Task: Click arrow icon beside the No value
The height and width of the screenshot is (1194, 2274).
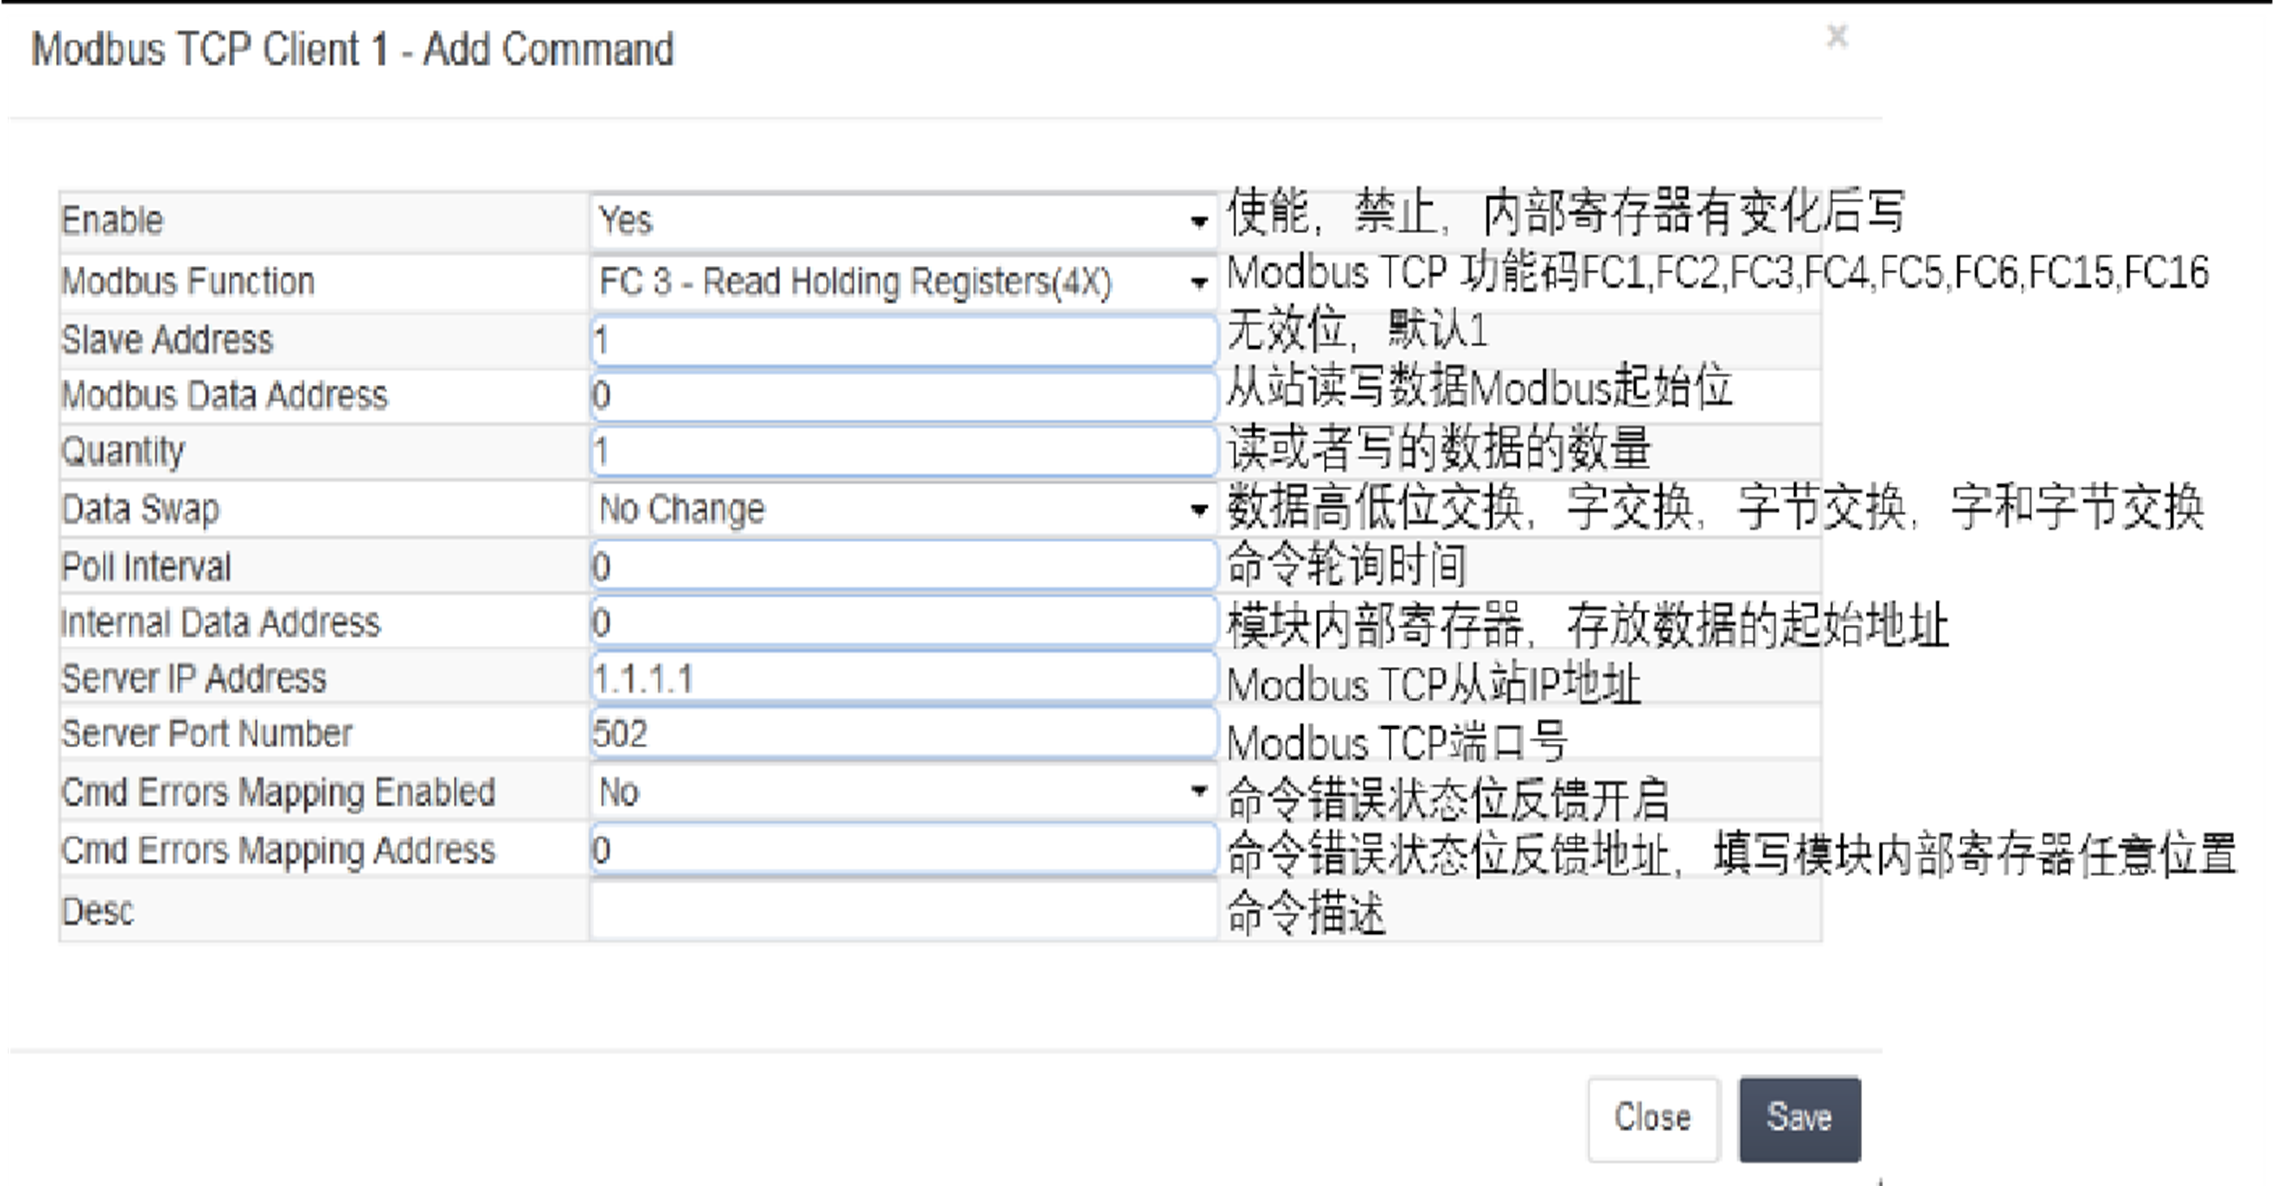Action: [x=1198, y=792]
